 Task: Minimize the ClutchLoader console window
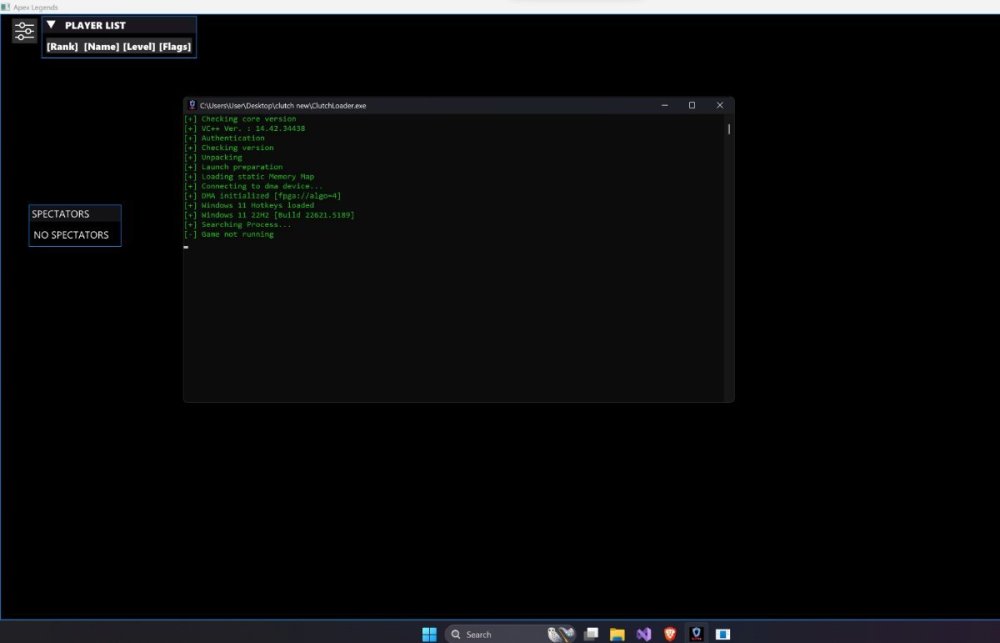pos(664,105)
